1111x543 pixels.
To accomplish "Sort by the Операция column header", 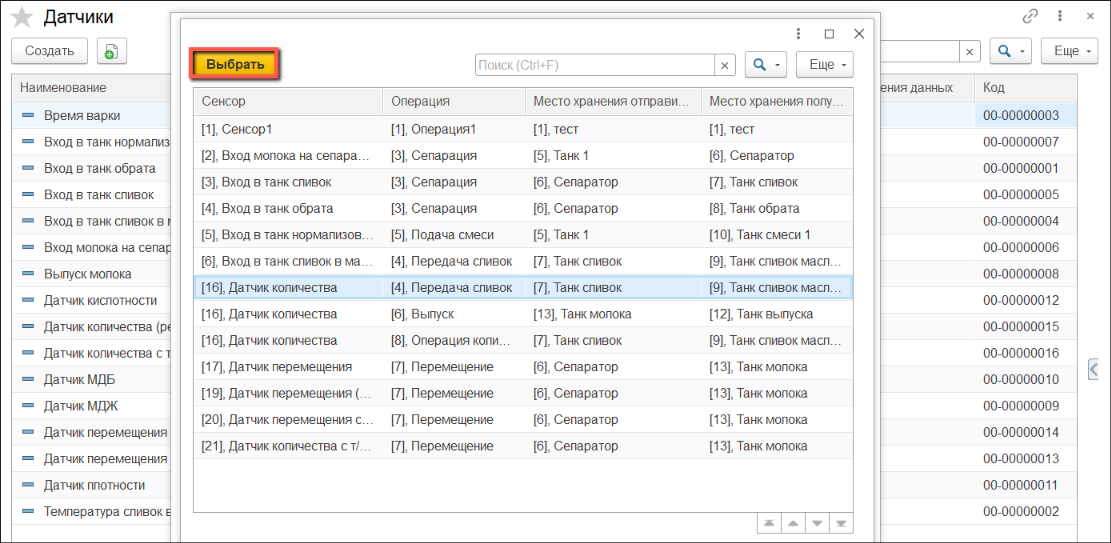I will 454,101.
